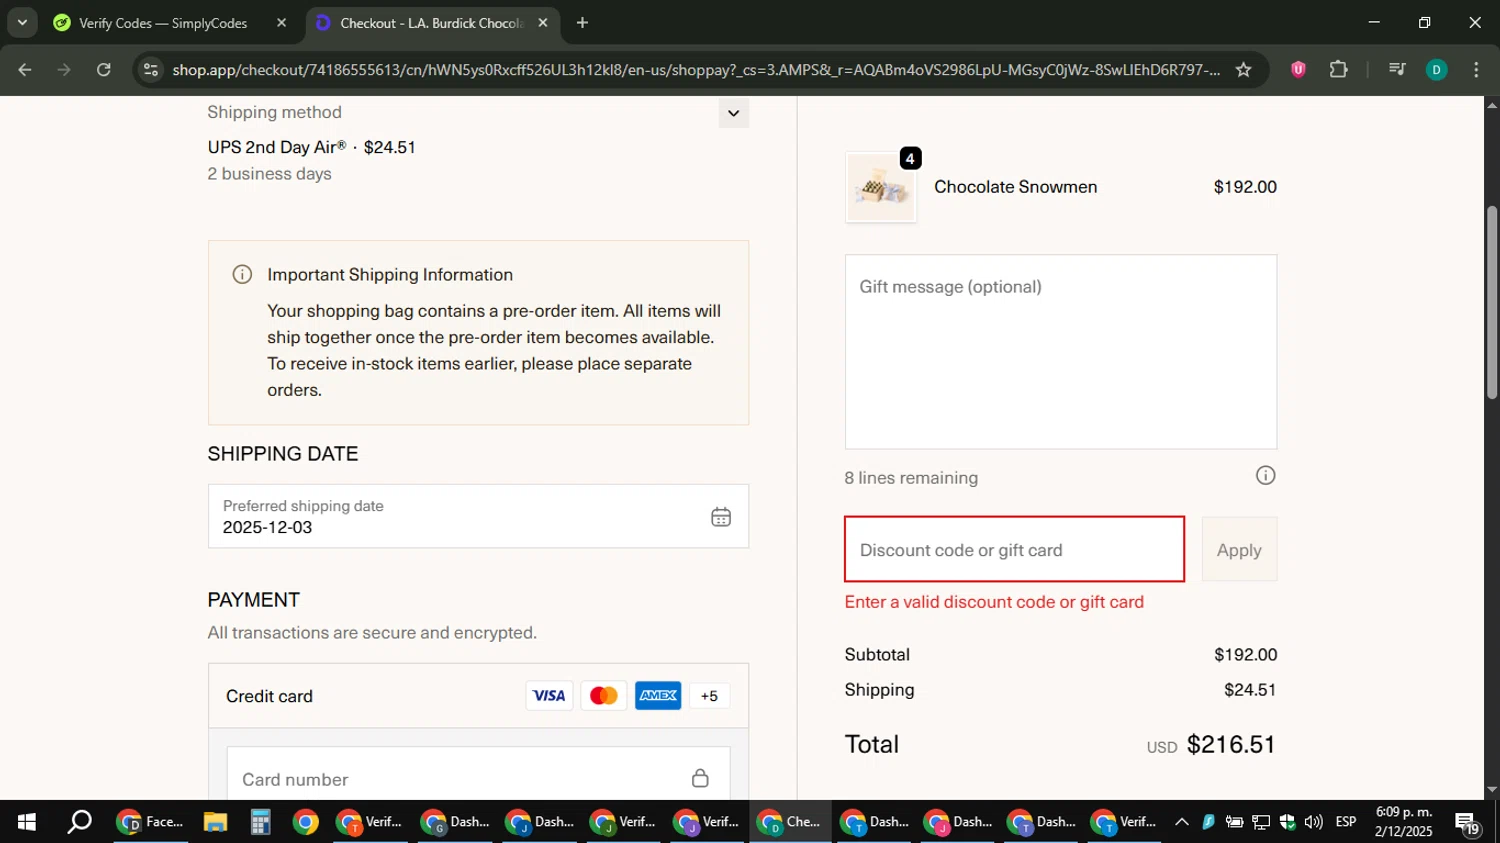Image resolution: width=1500 pixels, height=843 pixels.
Task: Select the Credit card payment option
Action: coord(478,696)
